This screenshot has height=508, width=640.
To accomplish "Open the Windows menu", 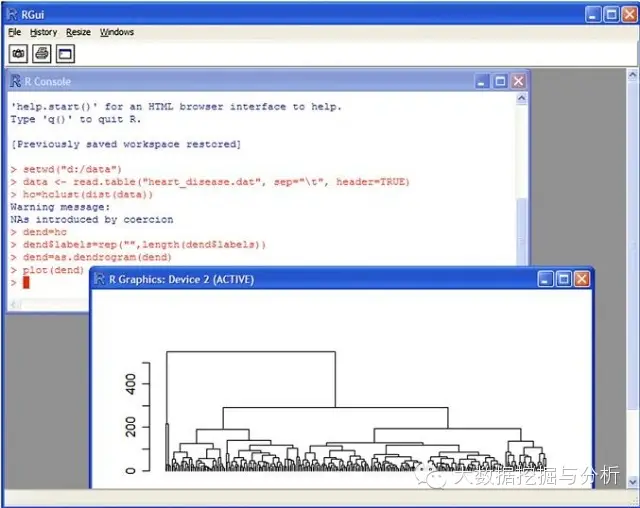I will click(x=117, y=32).
